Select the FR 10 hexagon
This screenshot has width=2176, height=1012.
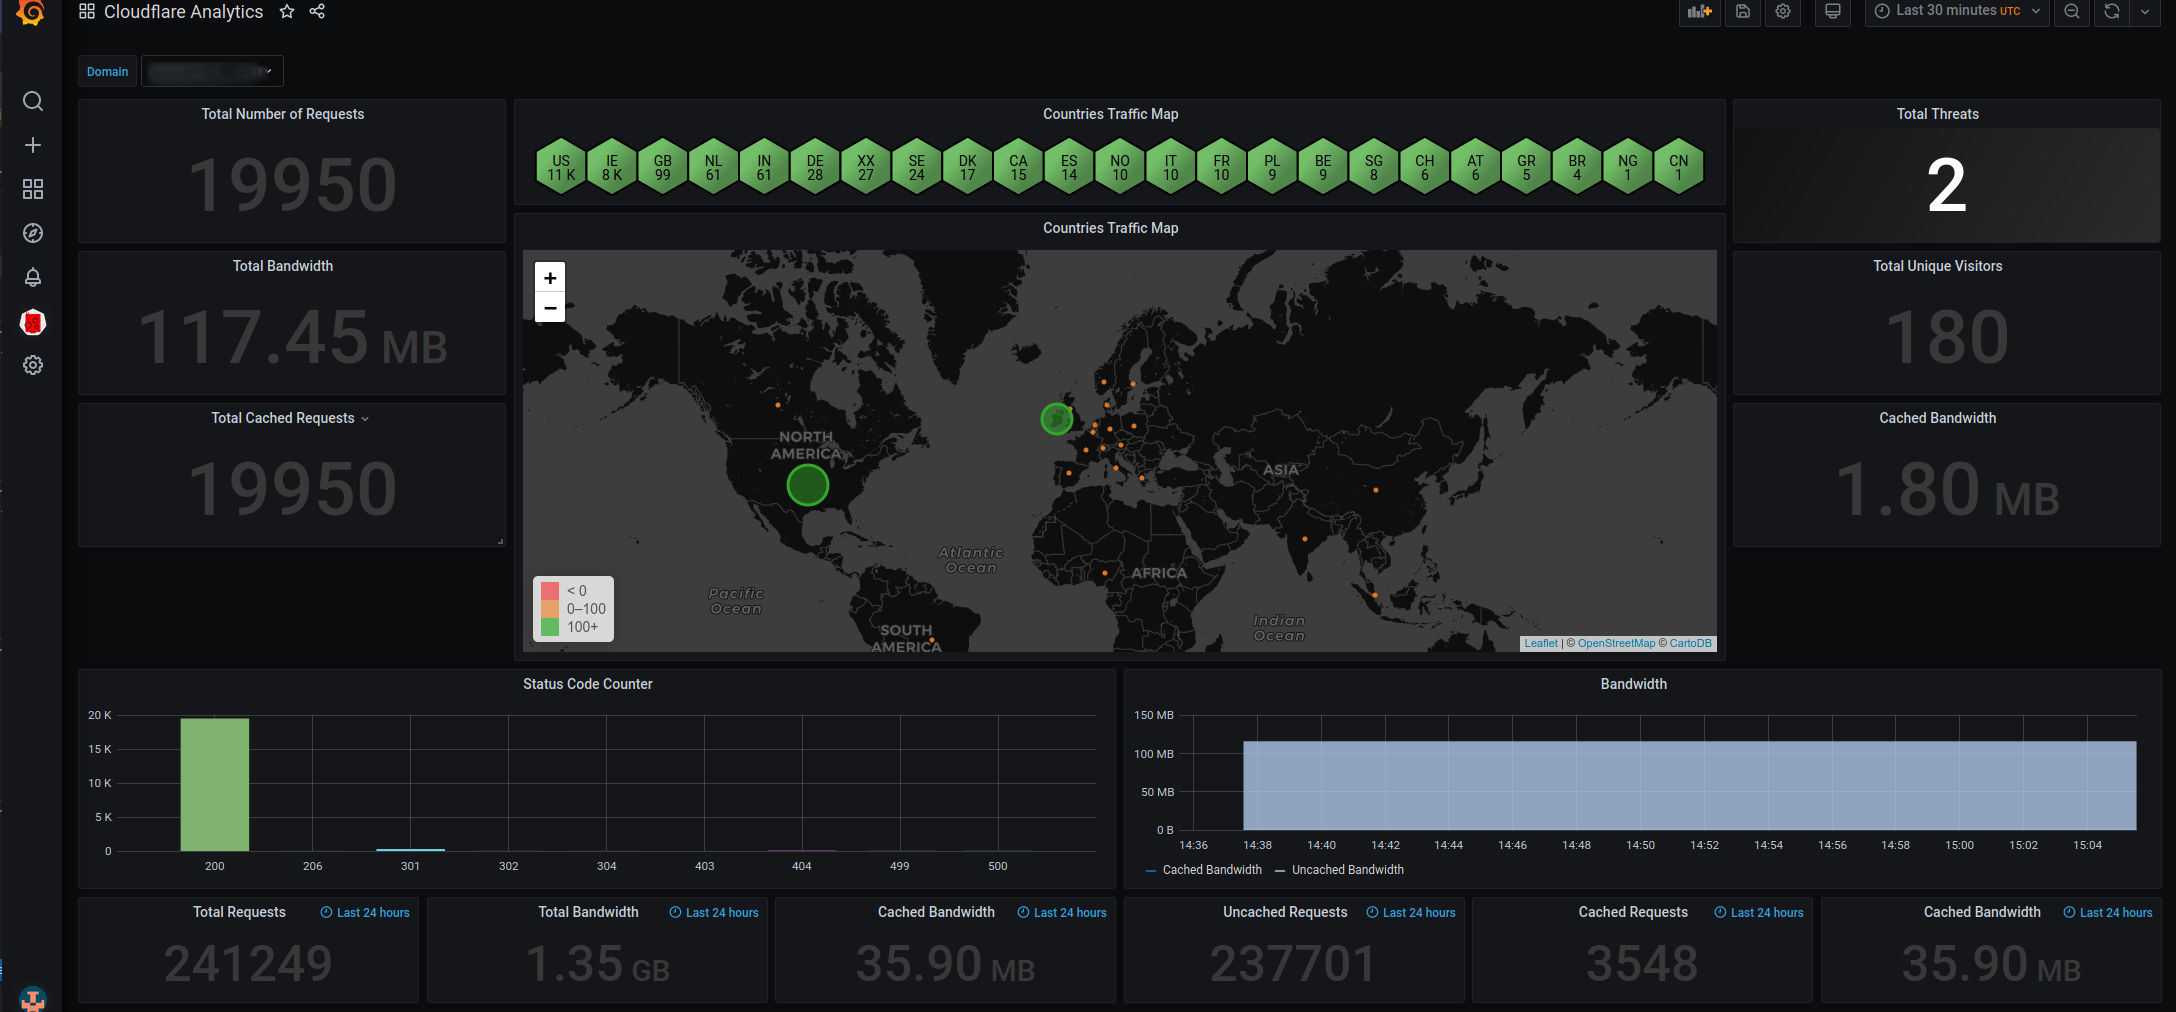point(1222,166)
